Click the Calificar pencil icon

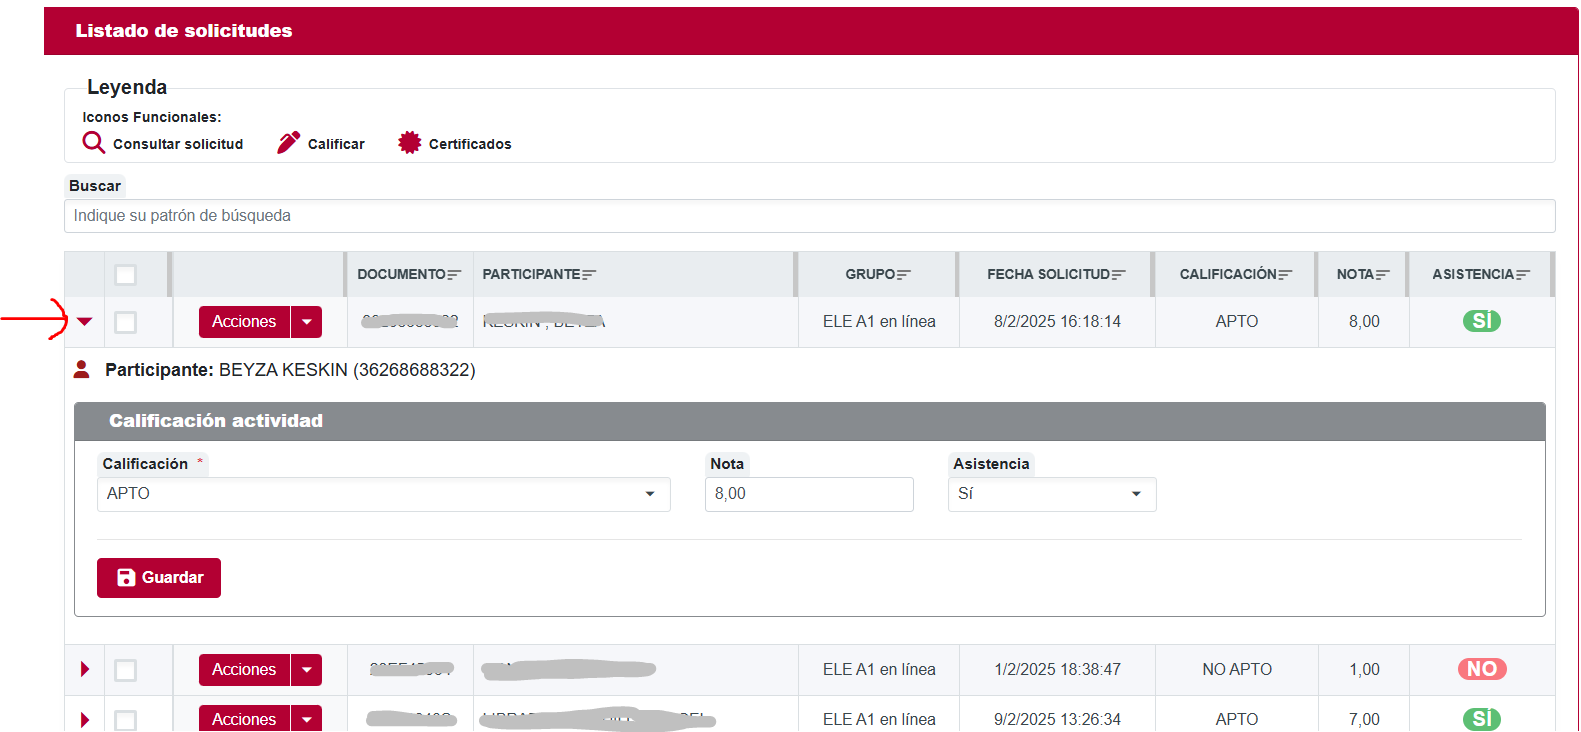click(x=288, y=143)
